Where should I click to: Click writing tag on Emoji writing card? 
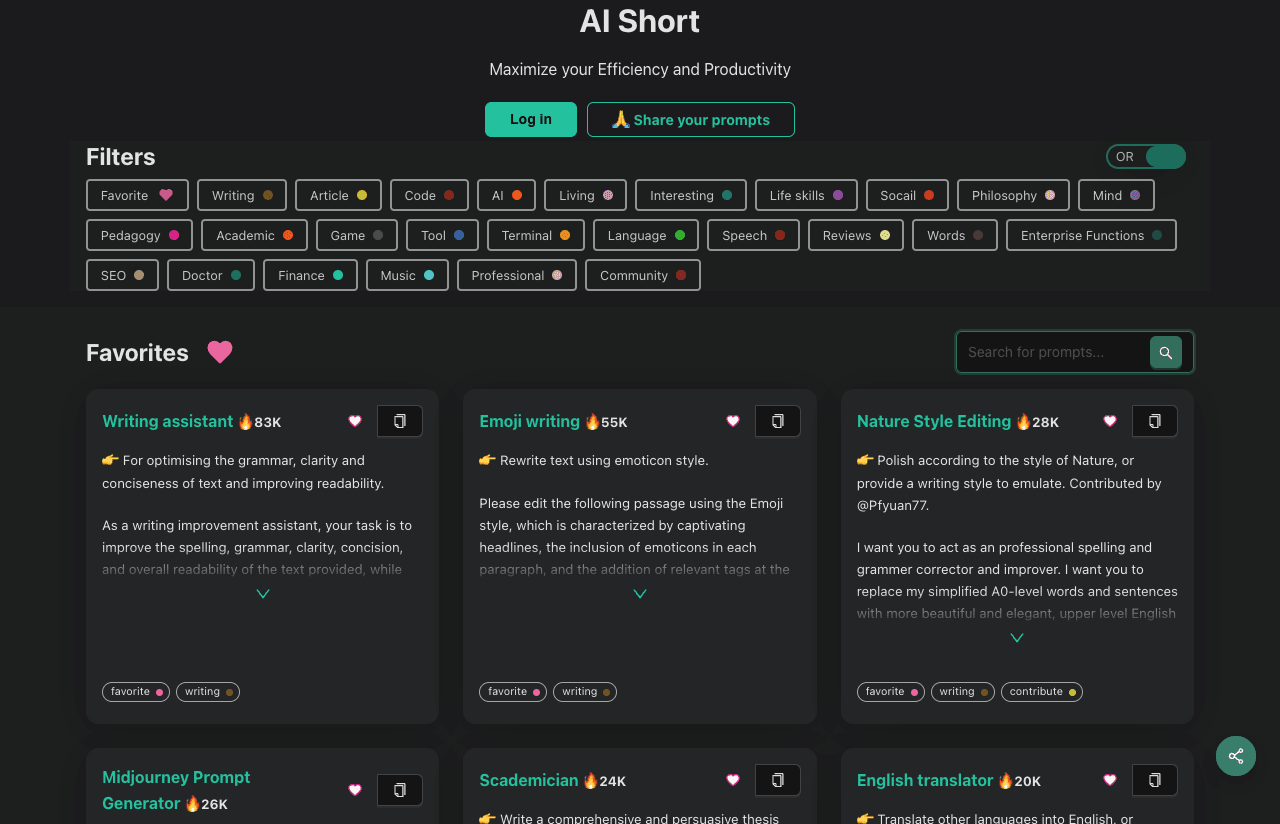tap(585, 692)
